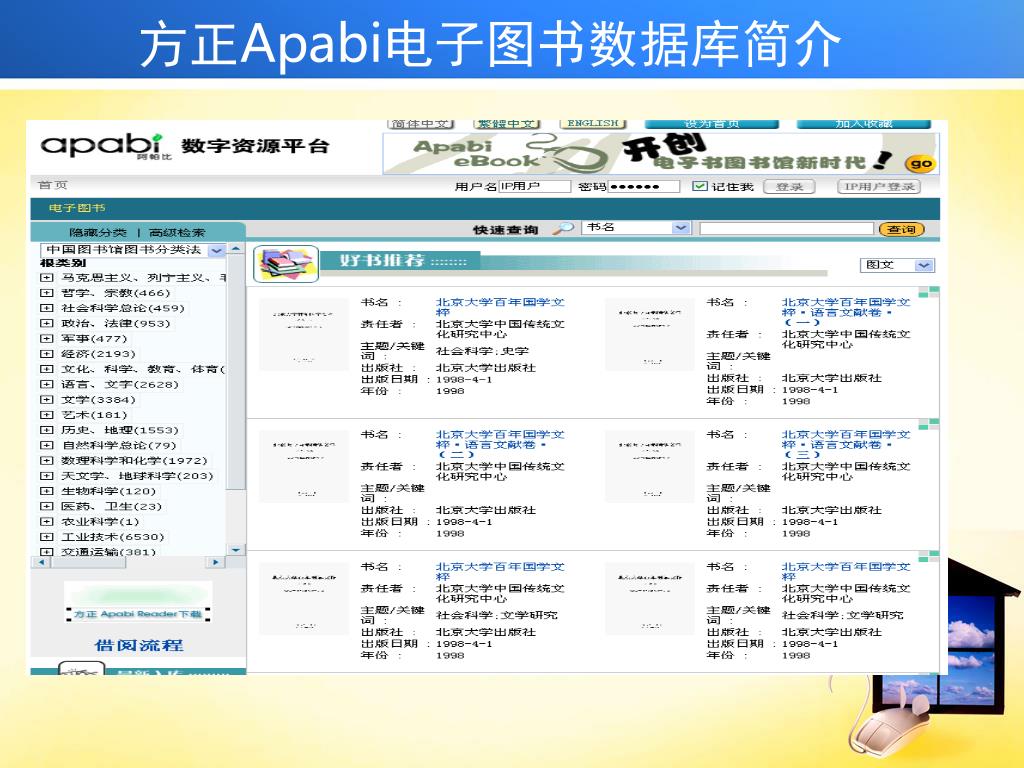Expand the 生物科学(120) category
The width and height of the screenshot is (1024, 768).
(x=46, y=490)
